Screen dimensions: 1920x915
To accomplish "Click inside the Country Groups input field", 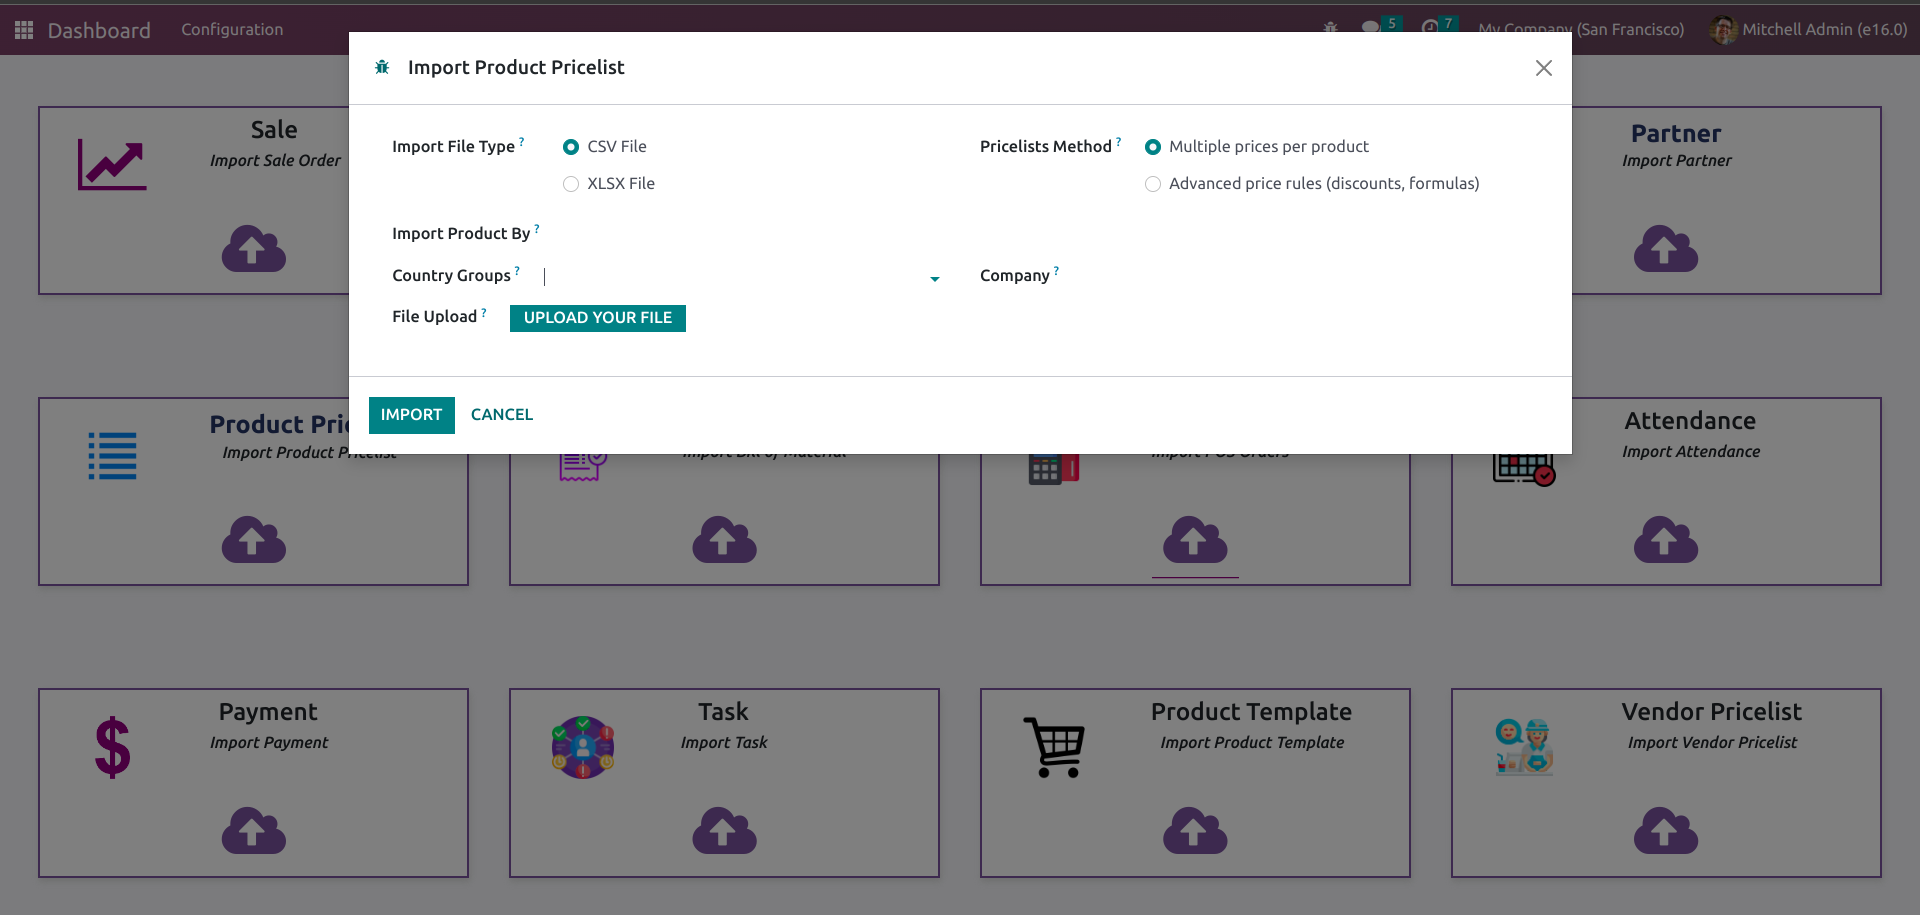I will coord(735,276).
